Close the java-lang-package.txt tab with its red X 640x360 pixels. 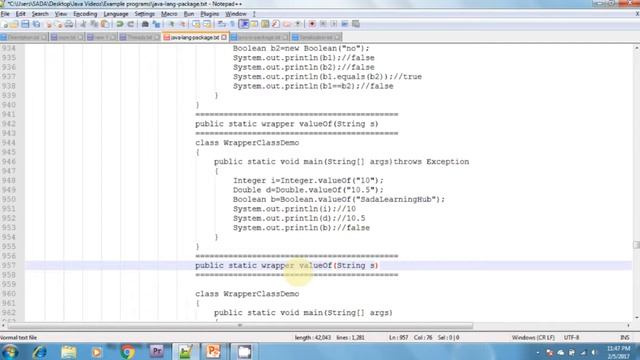pyautogui.click(x=224, y=37)
